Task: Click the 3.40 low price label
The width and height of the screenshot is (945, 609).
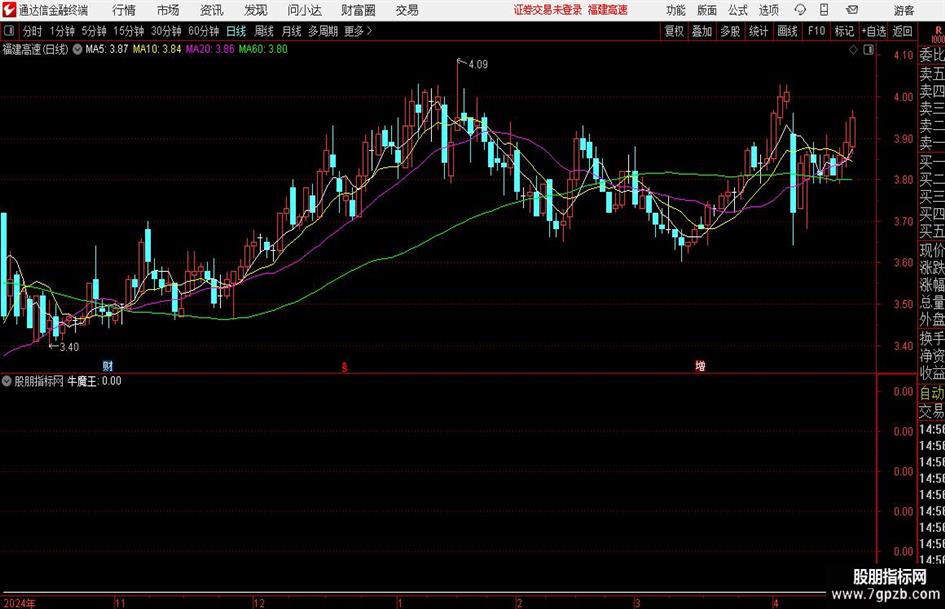Action: click(69, 347)
